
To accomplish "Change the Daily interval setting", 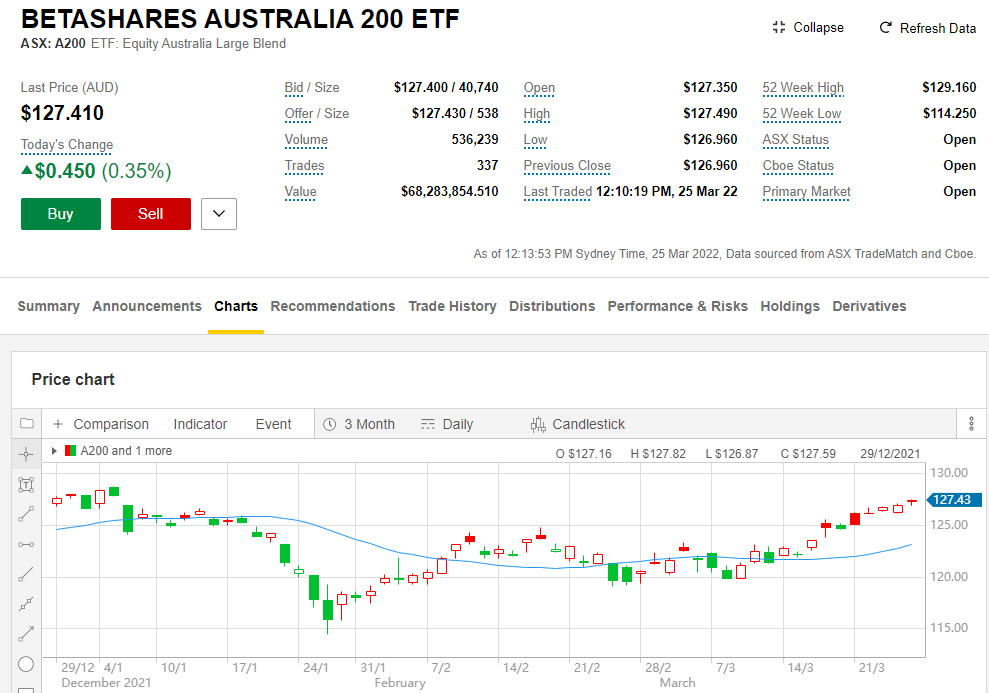I will click(447, 424).
